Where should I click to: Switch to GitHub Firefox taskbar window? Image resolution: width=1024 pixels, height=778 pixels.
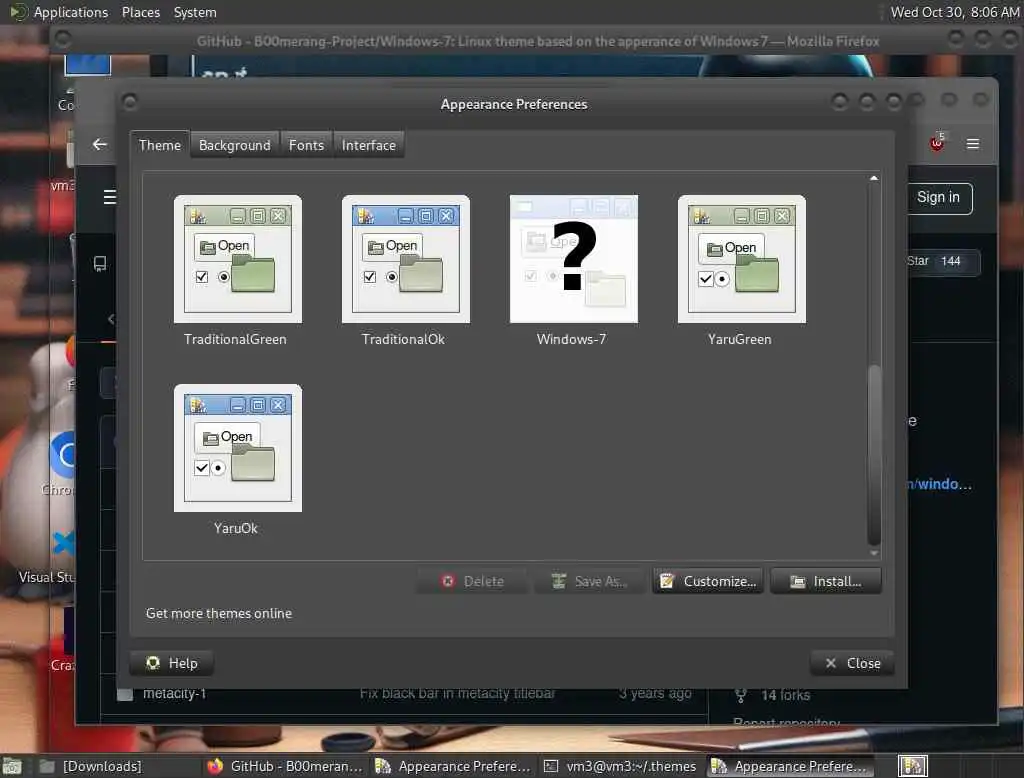[x=285, y=766]
